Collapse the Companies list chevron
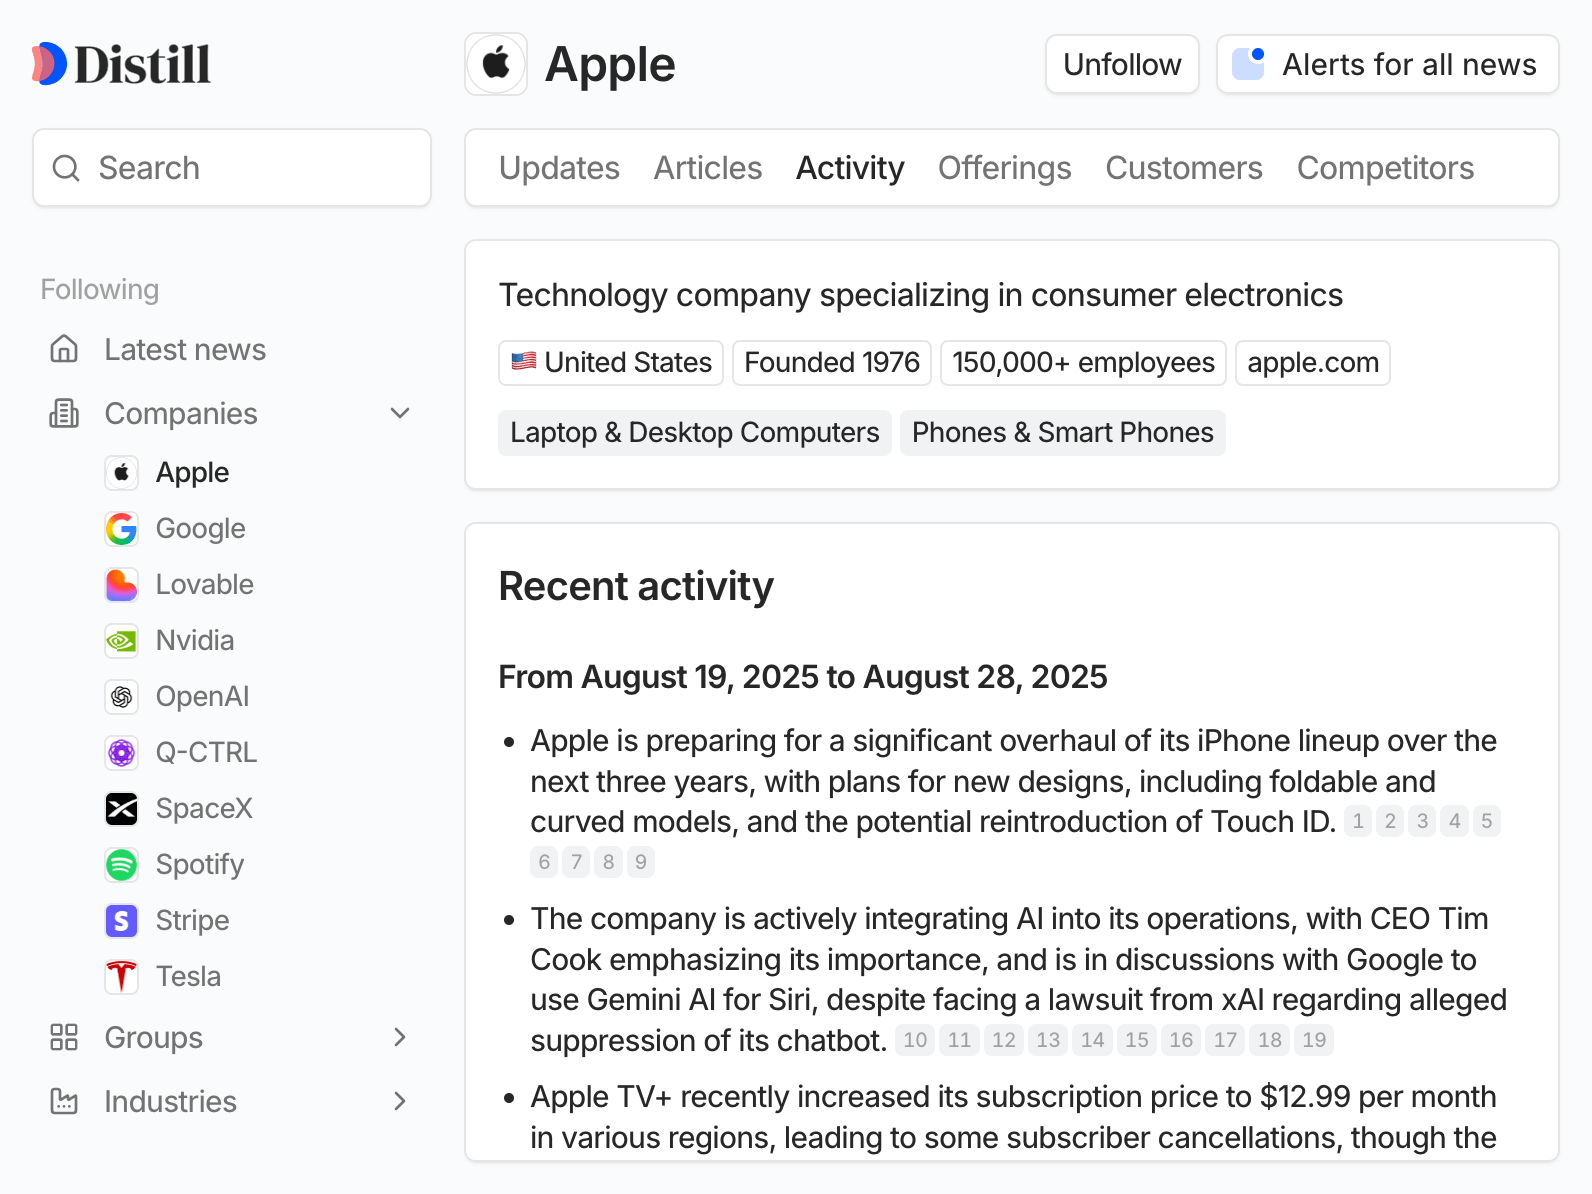Screen dimensions: 1592x1194 [x=400, y=413]
